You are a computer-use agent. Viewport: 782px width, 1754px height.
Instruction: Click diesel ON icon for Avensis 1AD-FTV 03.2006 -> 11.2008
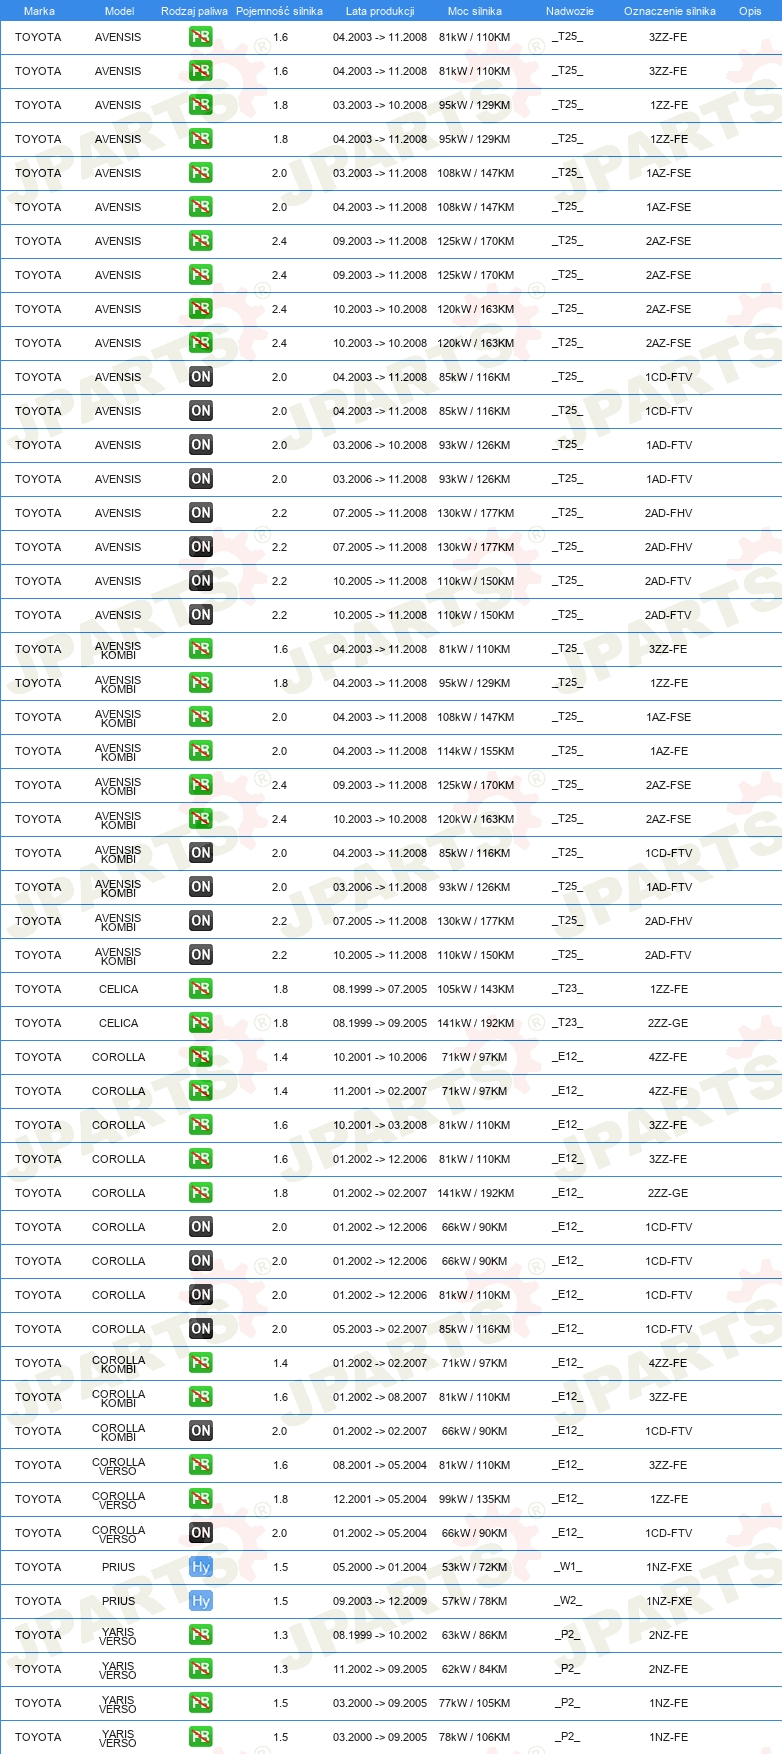tap(200, 479)
